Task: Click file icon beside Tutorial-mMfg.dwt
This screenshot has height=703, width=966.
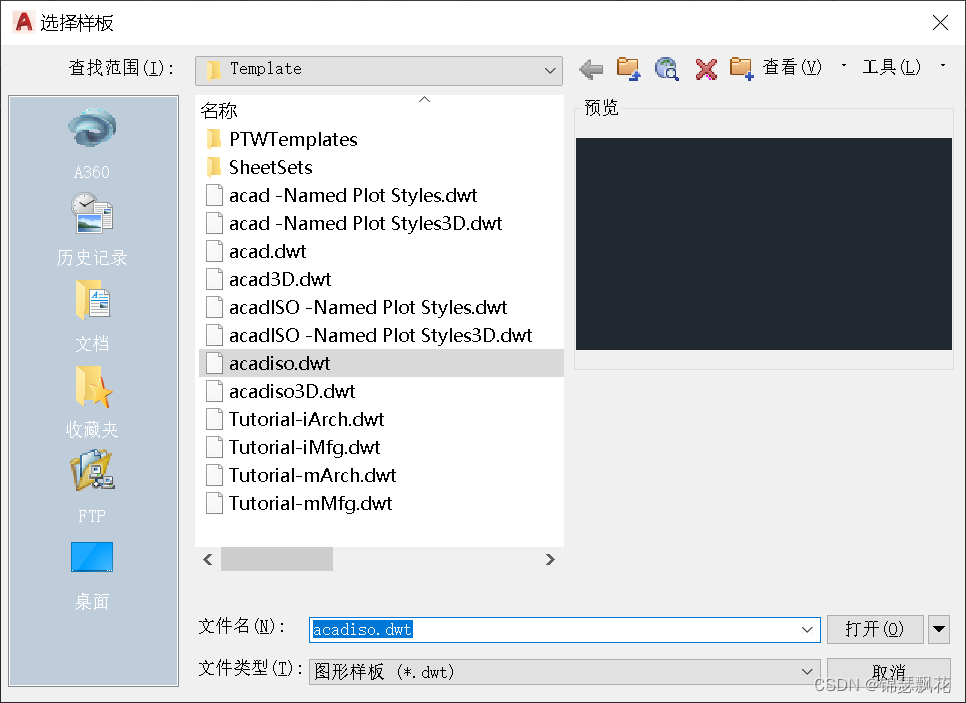Action: click(214, 503)
